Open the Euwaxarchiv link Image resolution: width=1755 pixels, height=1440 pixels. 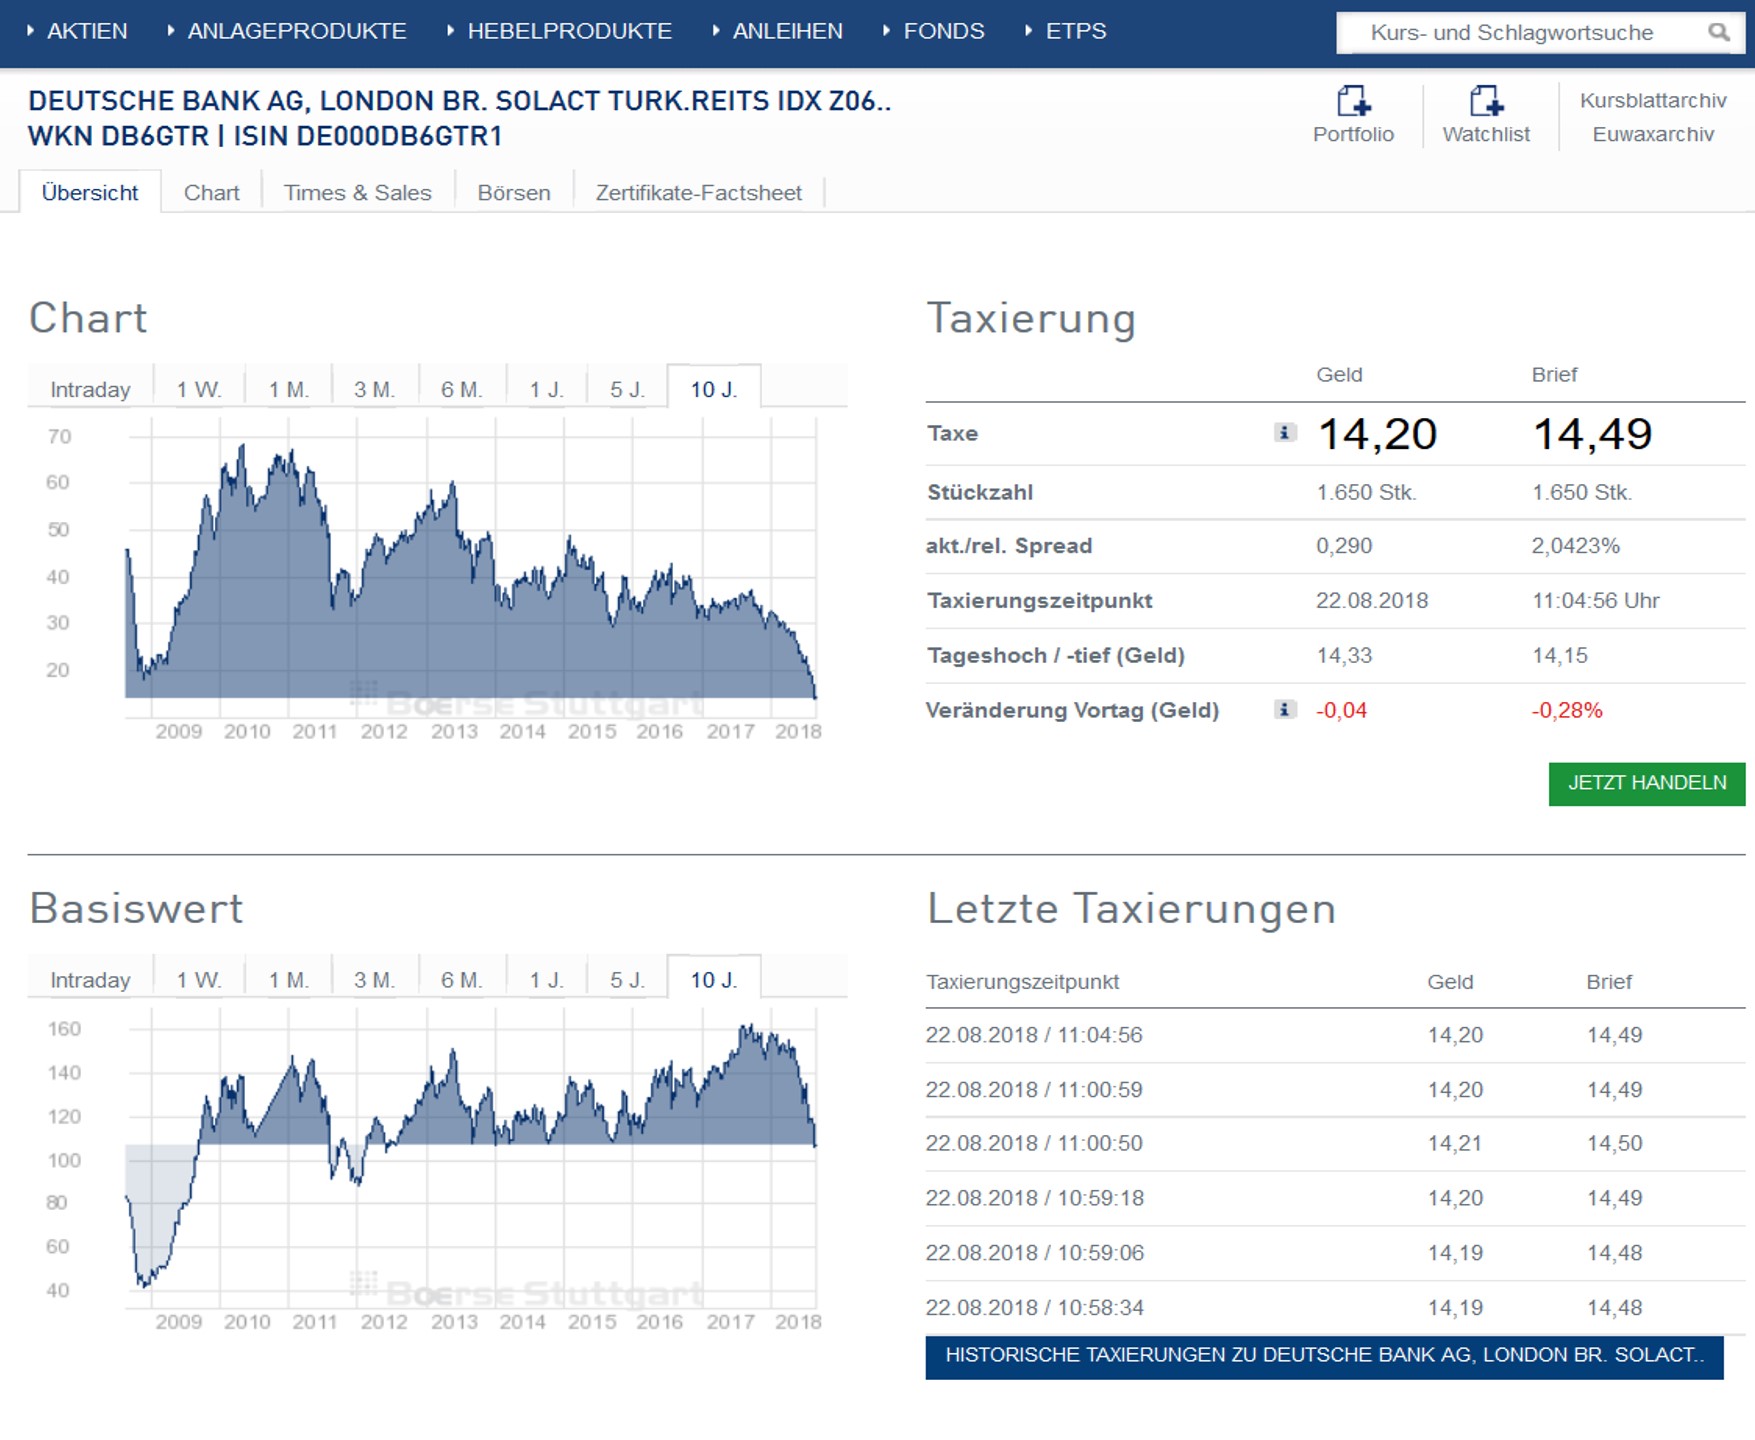[x=1652, y=135]
